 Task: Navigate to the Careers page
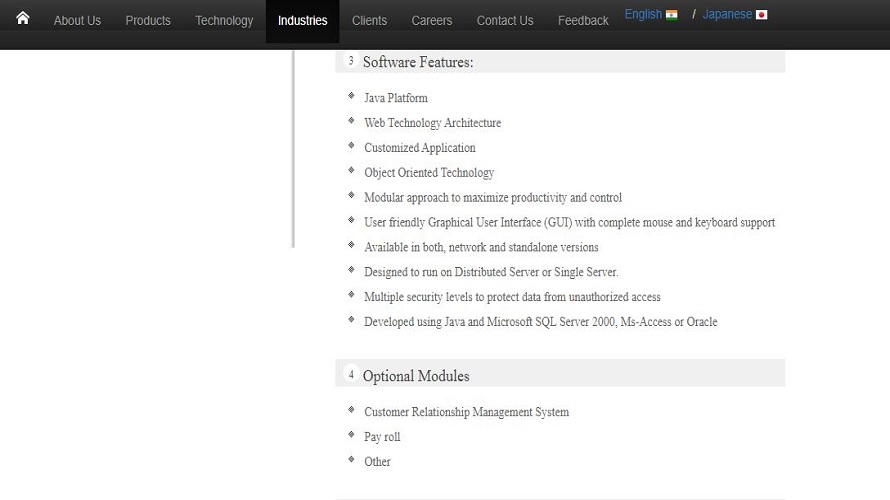pos(432,20)
